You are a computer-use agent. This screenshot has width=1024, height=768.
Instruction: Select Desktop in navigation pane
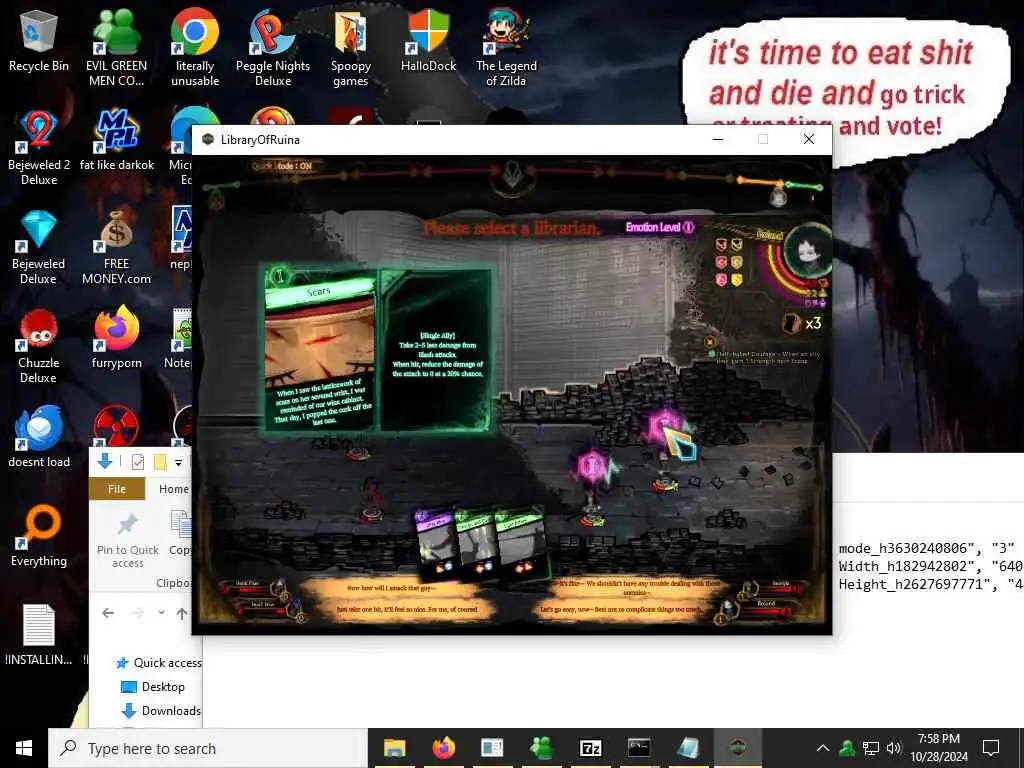pos(154,687)
